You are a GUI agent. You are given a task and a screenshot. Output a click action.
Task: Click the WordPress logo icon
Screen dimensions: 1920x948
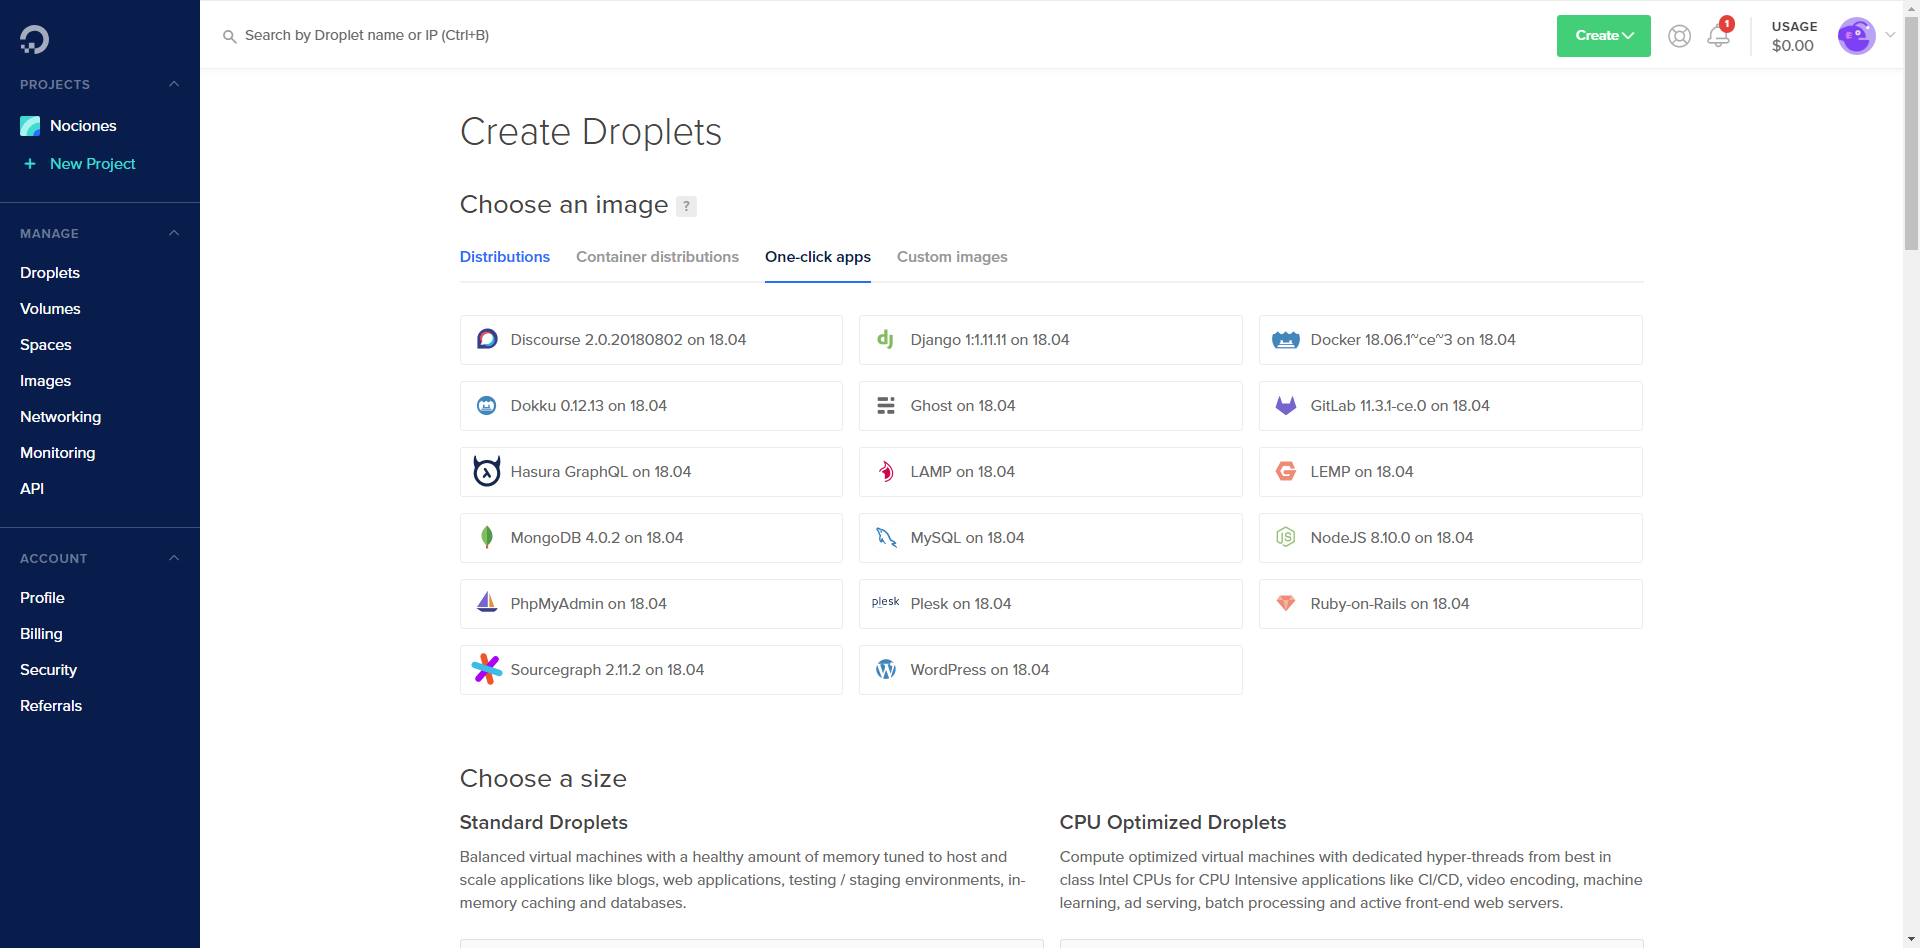[886, 670]
